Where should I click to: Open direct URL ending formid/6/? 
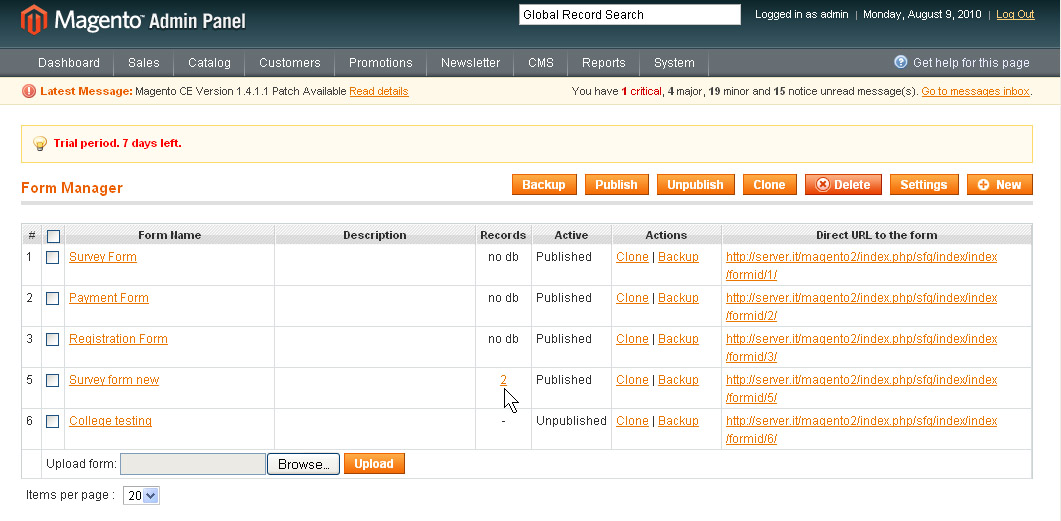tap(861, 430)
